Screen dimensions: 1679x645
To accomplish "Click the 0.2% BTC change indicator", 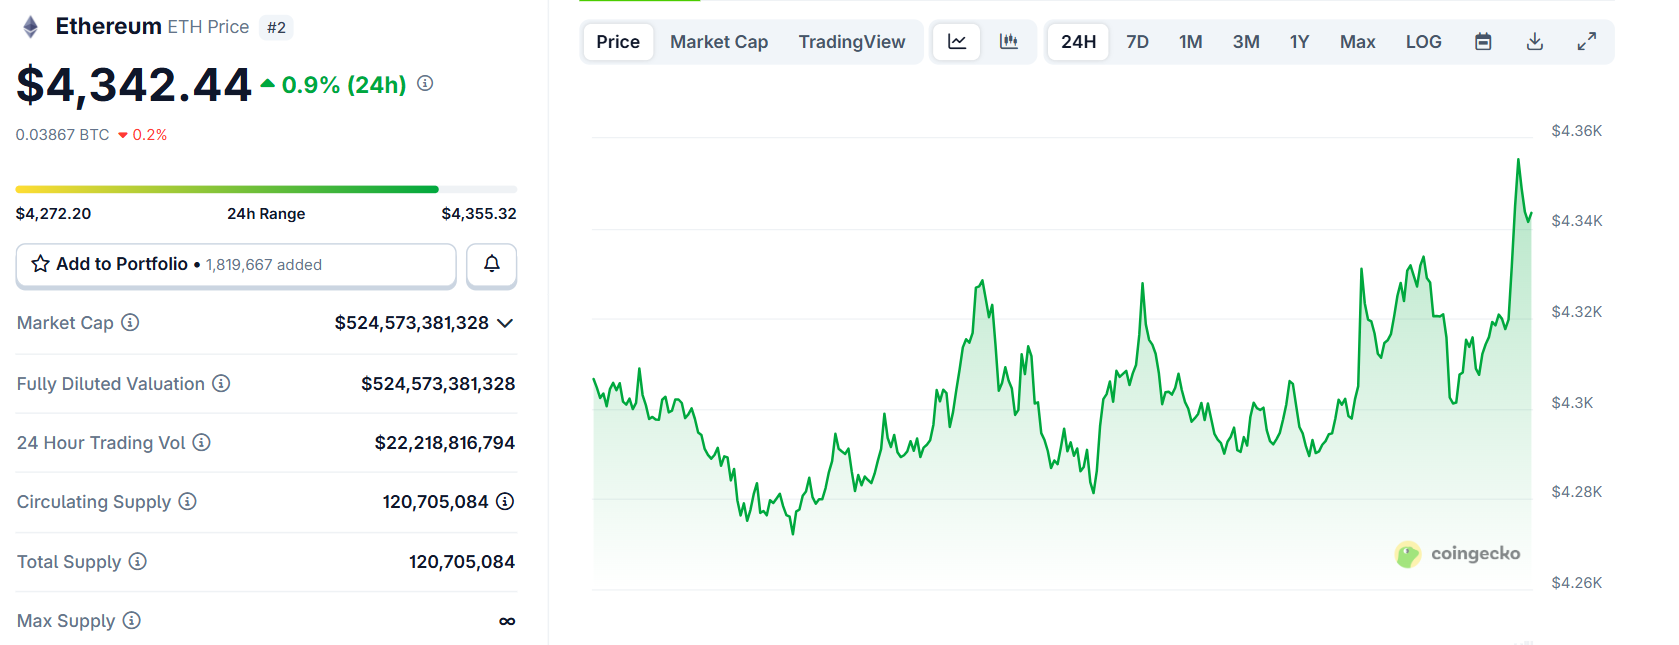I will point(143,134).
